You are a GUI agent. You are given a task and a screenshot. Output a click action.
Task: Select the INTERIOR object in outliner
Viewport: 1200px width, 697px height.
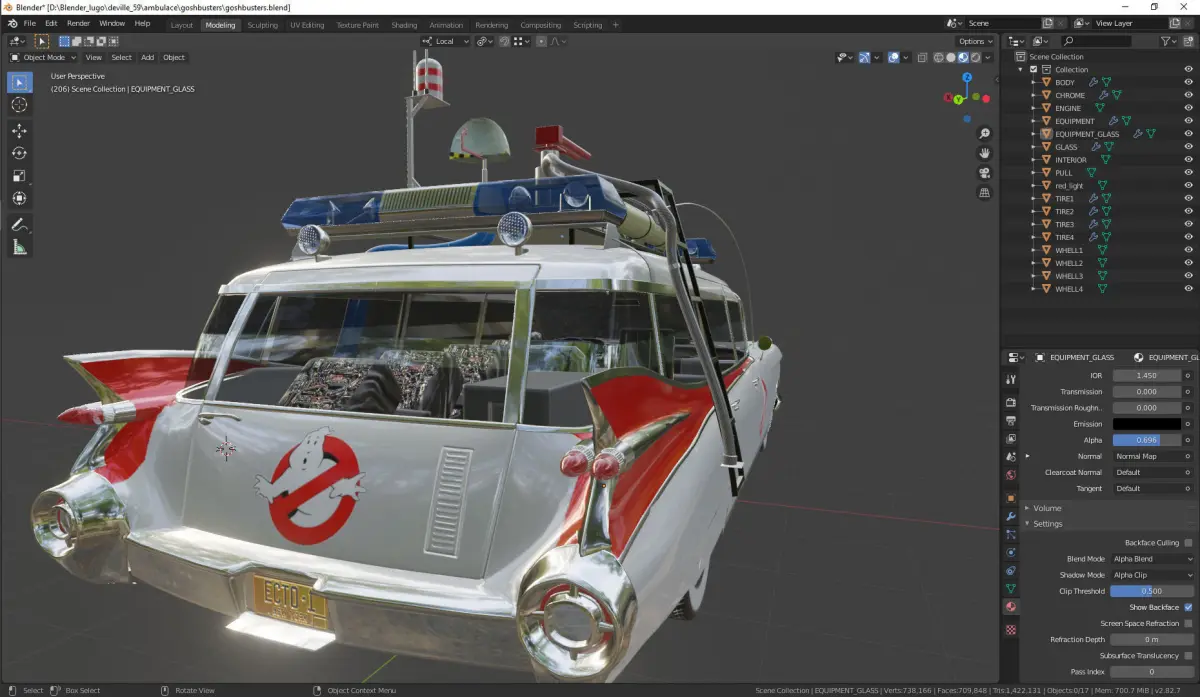(1071, 160)
